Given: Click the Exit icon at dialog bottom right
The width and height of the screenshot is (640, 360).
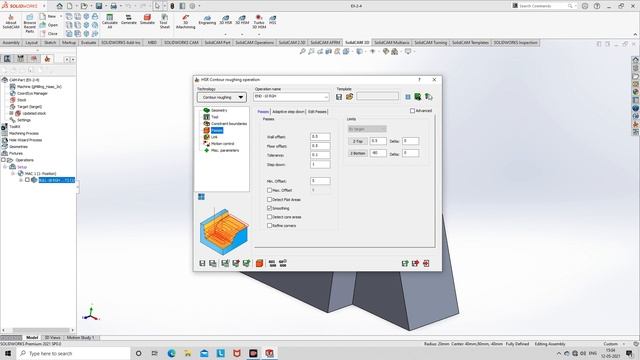Looking at the screenshot, I should (x=426, y=263).
